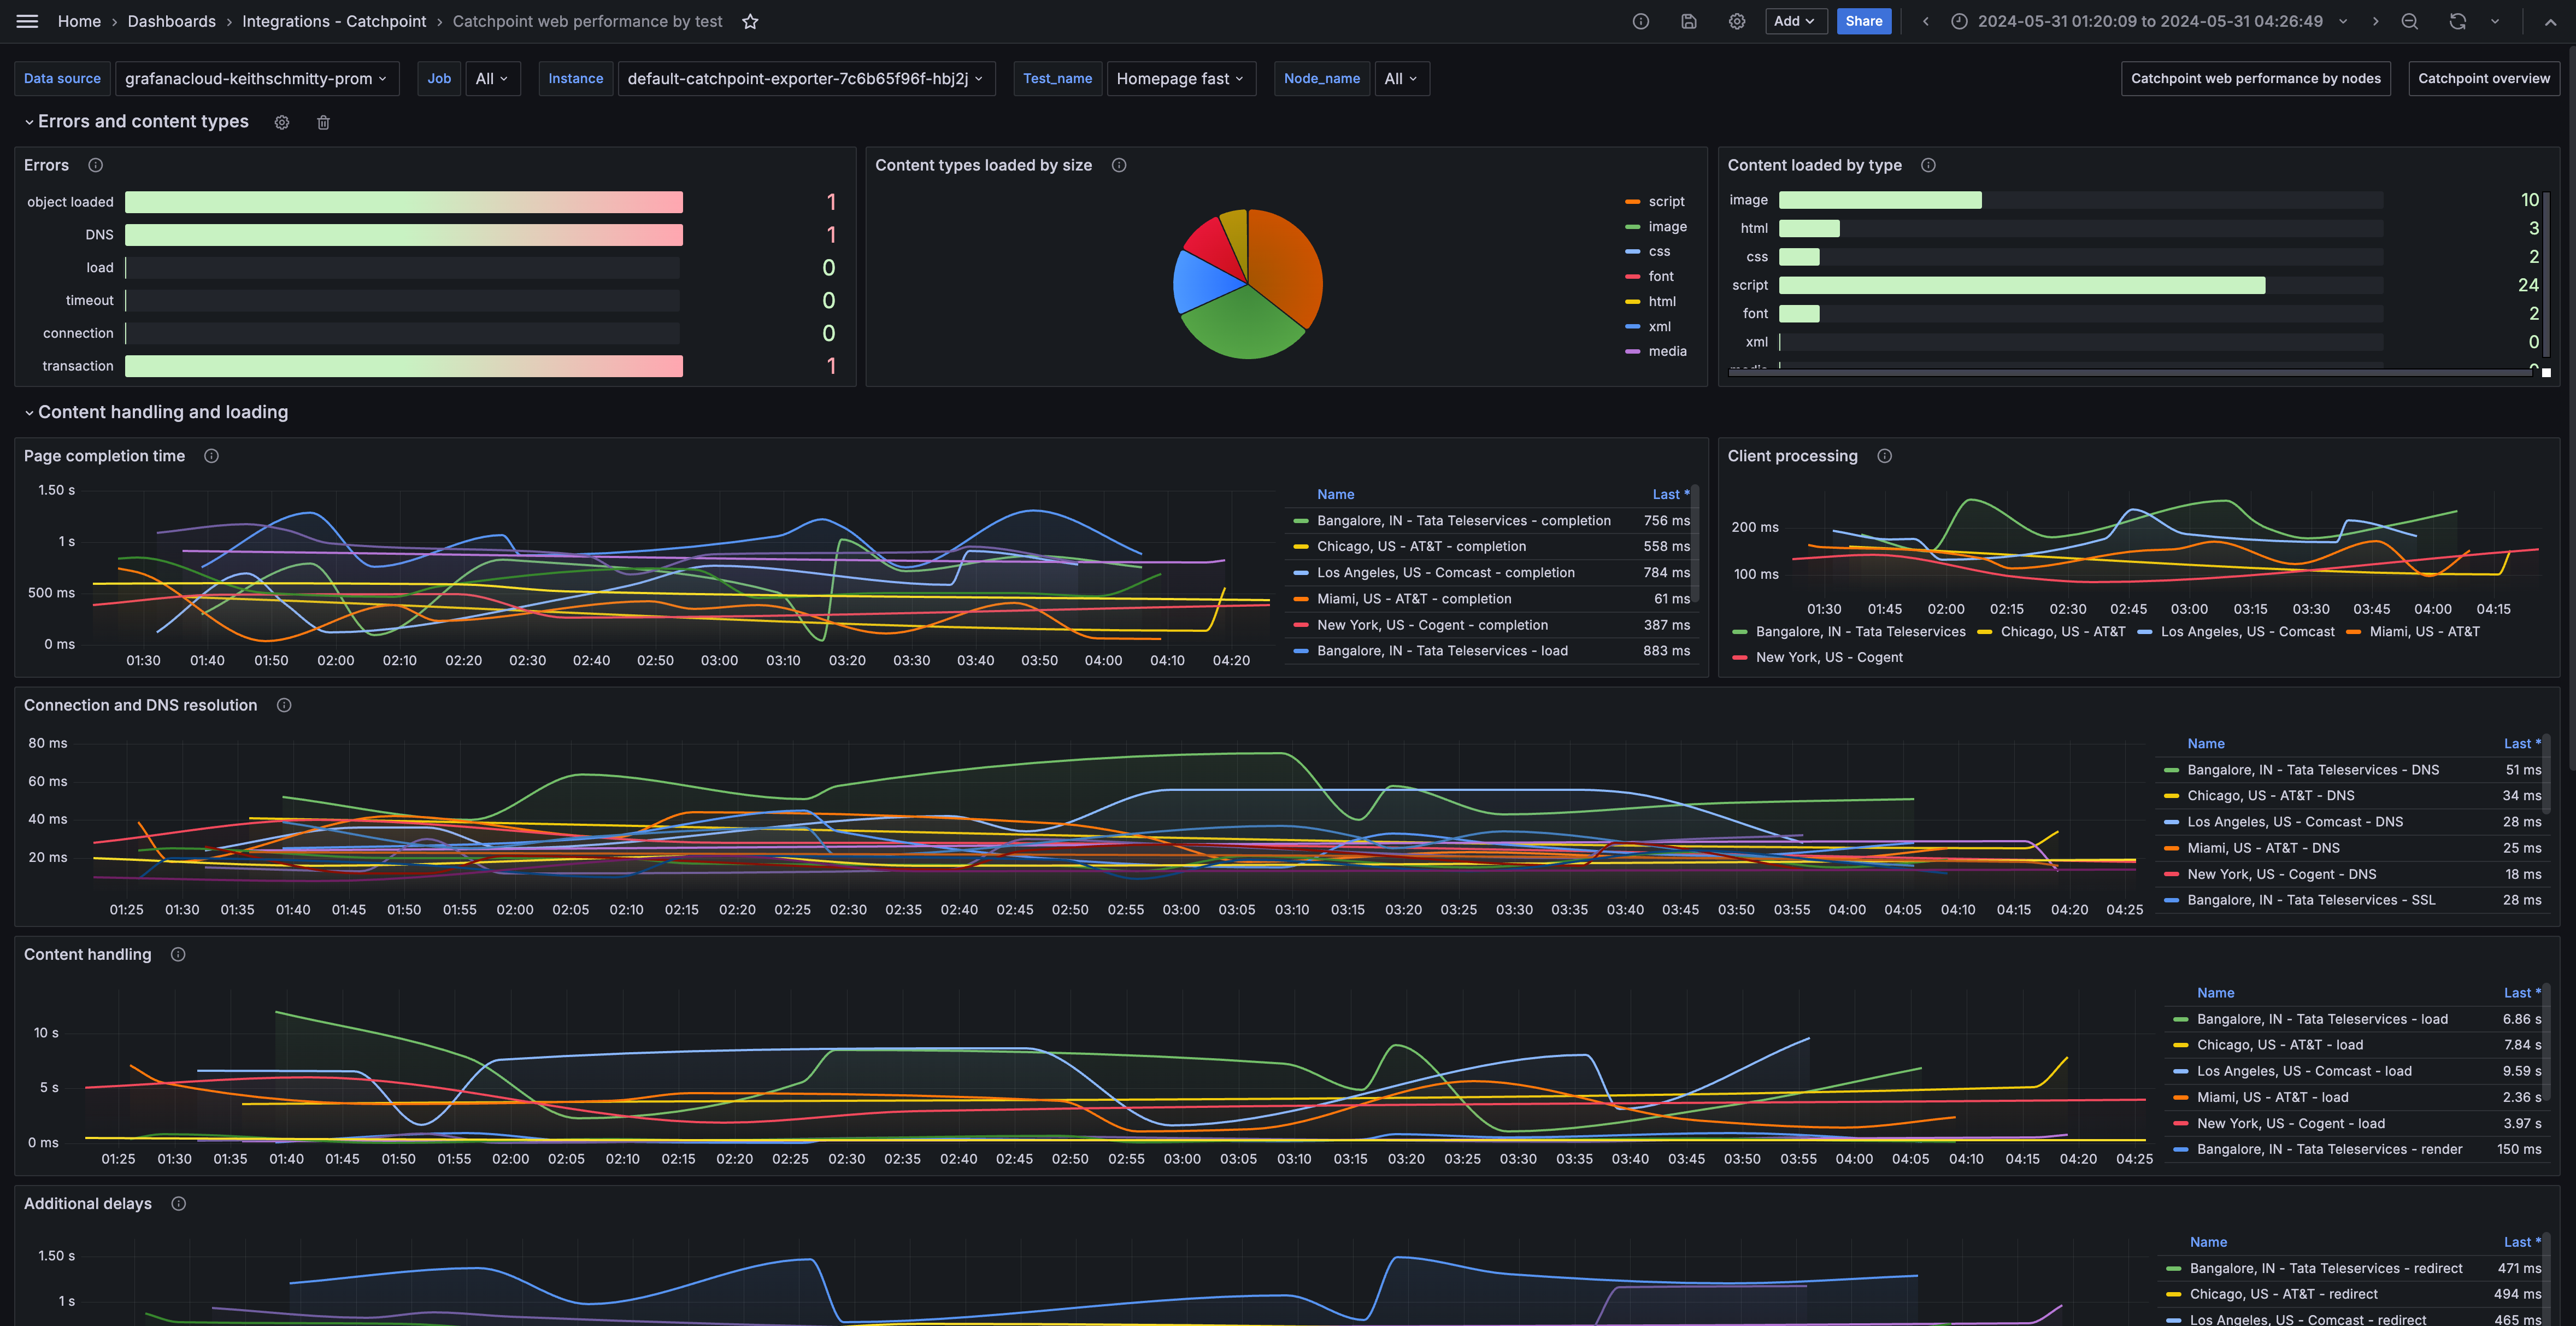Hide Miami, US - AT&T in Client processing legend

tap(2423, 631)
